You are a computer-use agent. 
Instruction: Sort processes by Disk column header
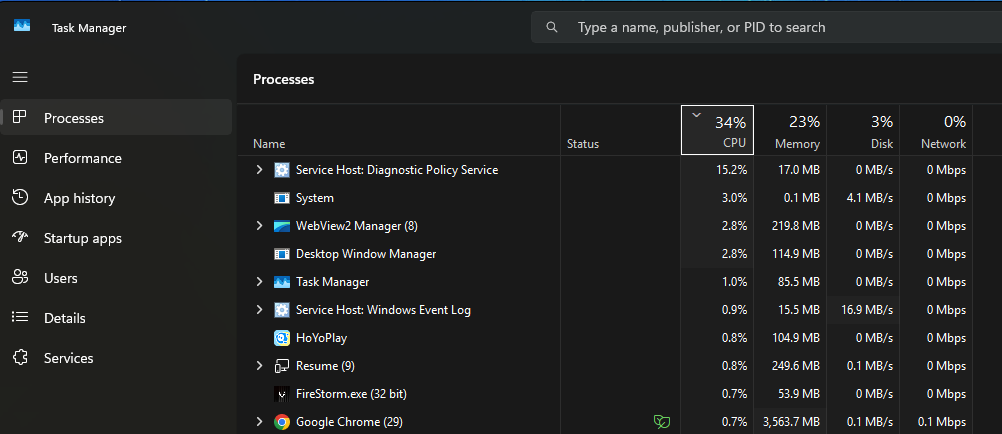point(863,130)
